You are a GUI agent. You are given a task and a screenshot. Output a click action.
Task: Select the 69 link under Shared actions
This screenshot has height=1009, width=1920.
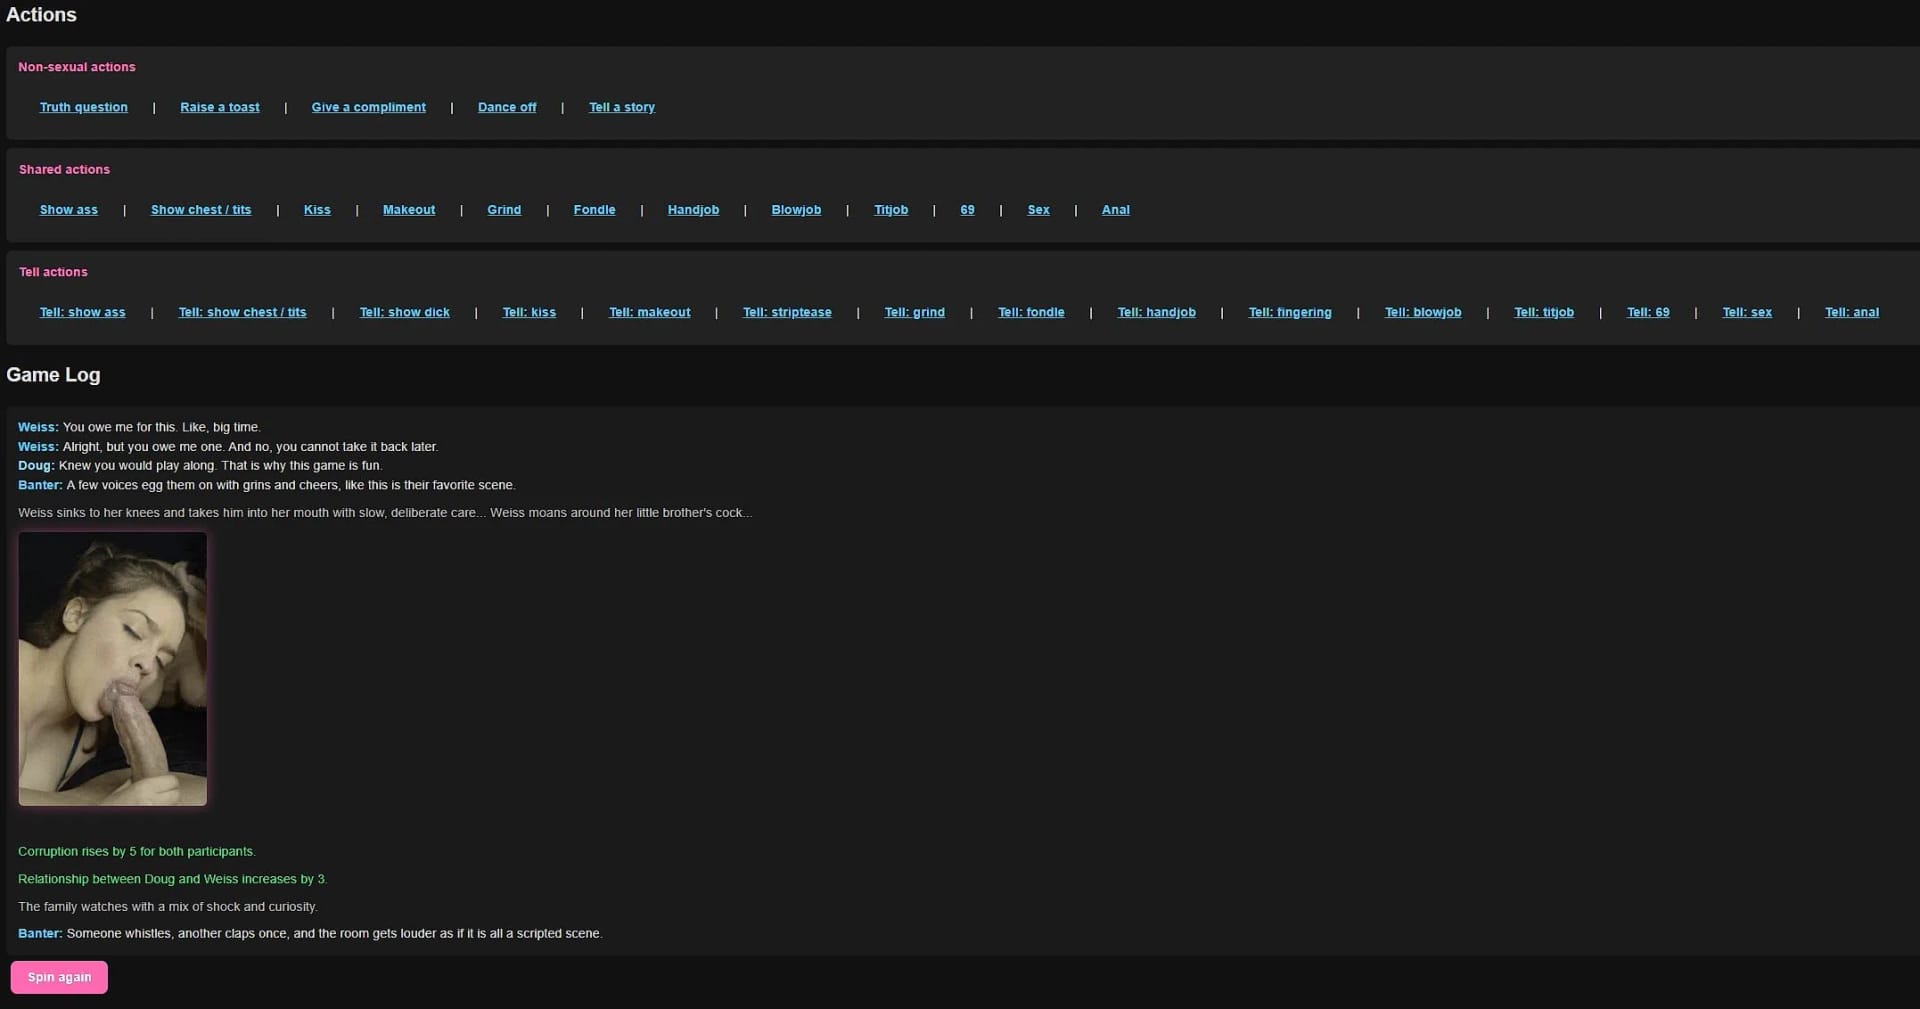point(967,210)
